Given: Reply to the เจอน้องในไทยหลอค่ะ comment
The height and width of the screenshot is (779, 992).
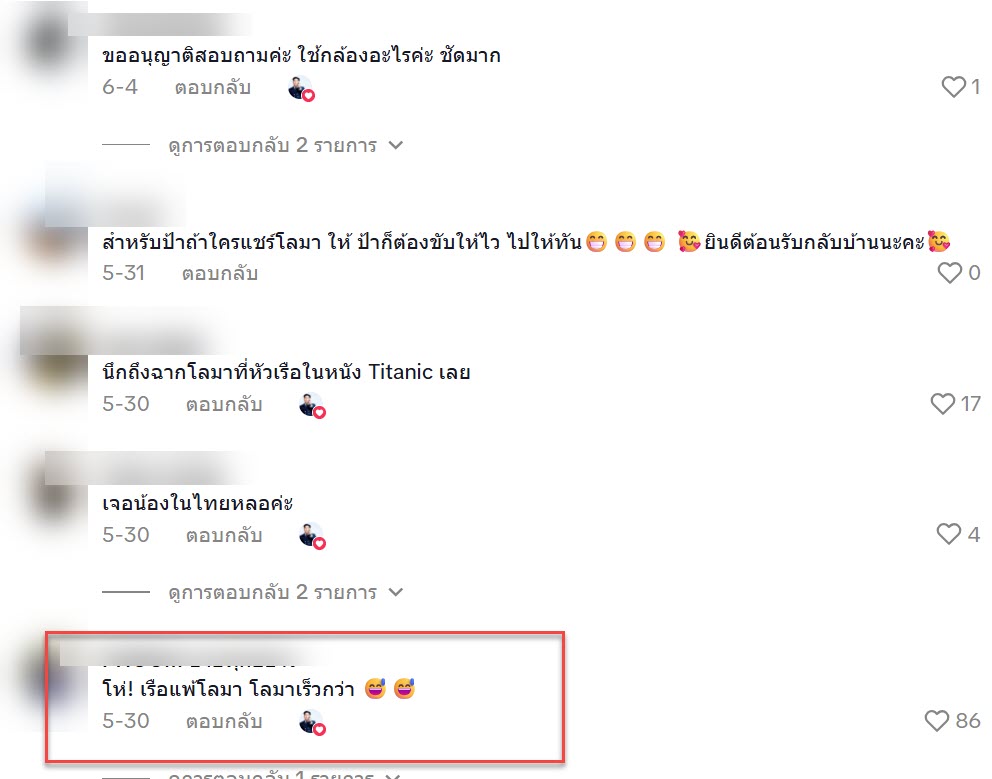Looking at the screenshot, I should 224,535.
